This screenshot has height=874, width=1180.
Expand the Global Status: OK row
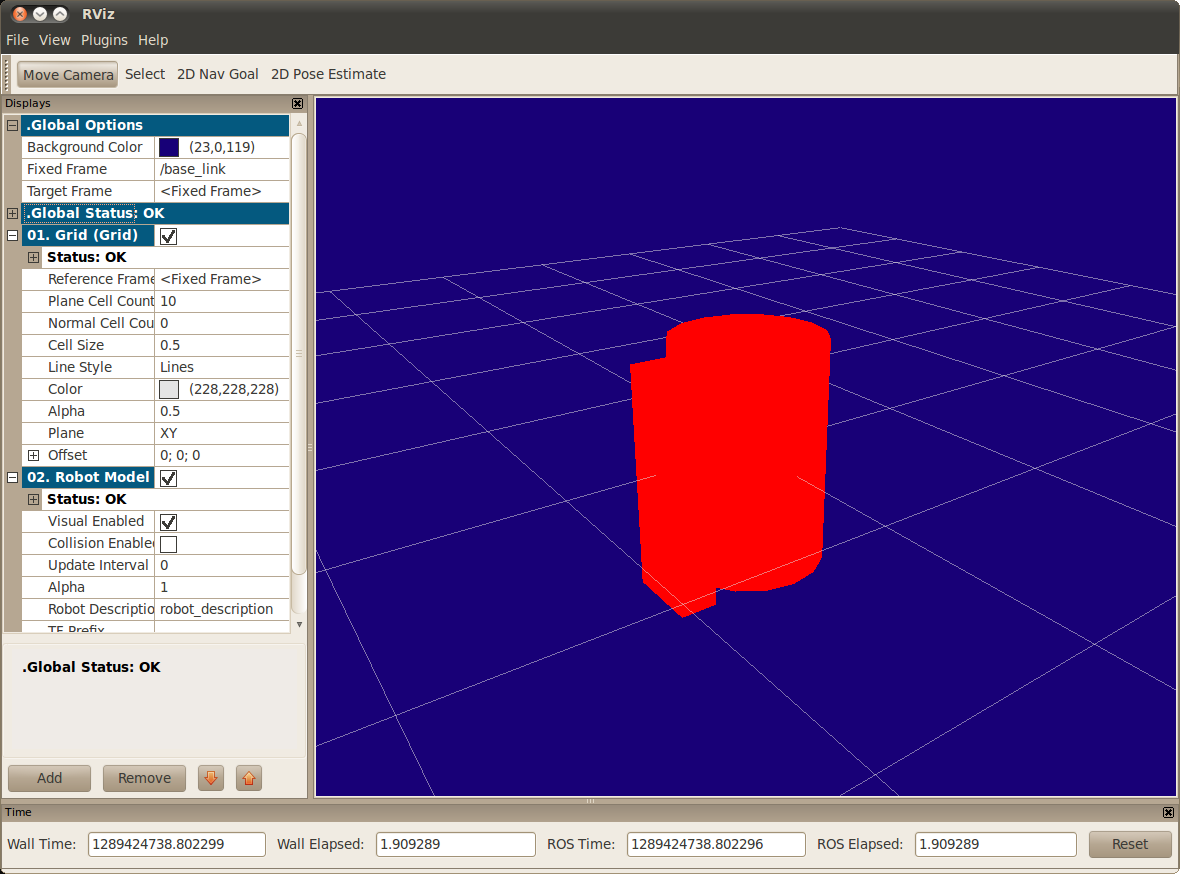(13, 213)
